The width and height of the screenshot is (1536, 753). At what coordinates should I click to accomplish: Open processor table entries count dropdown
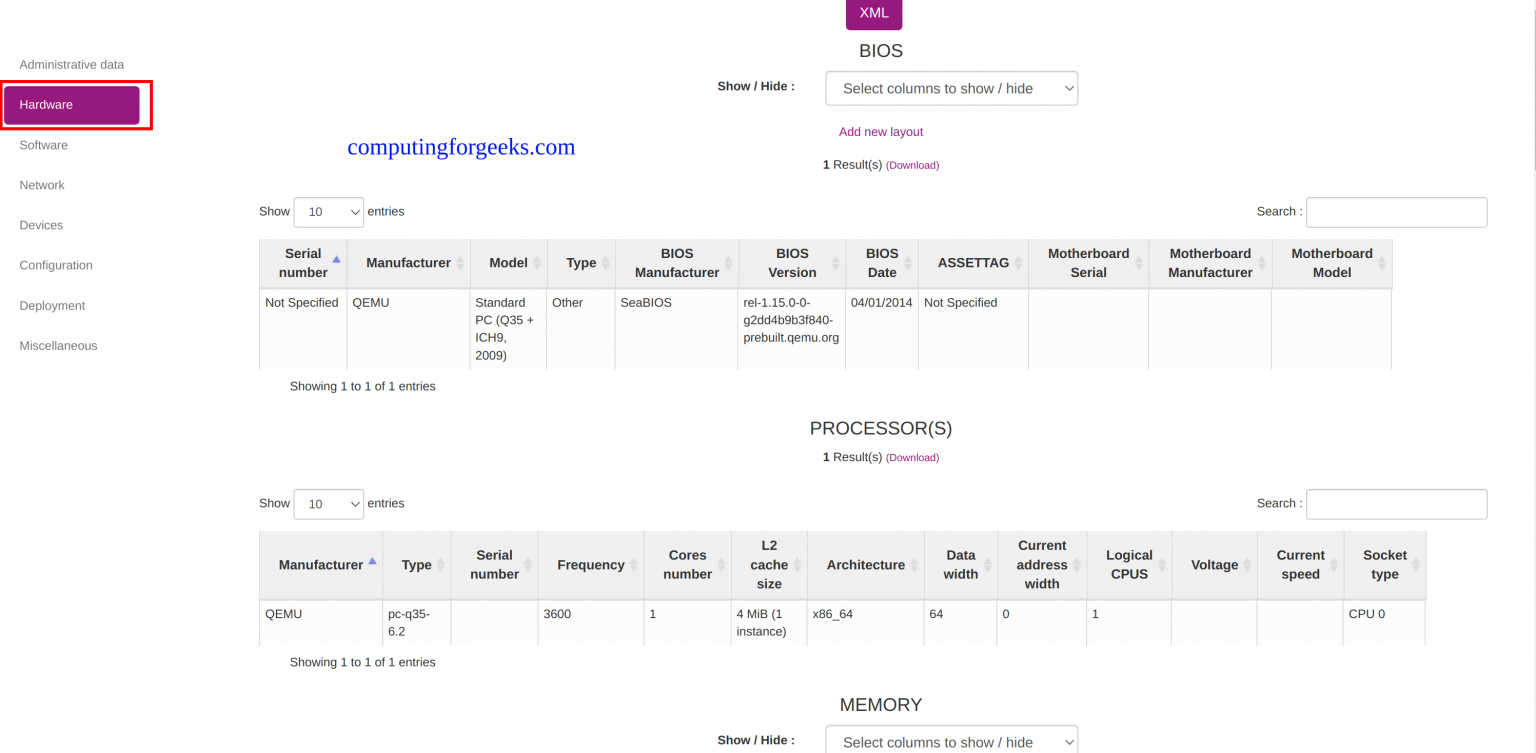click(328, 504)
